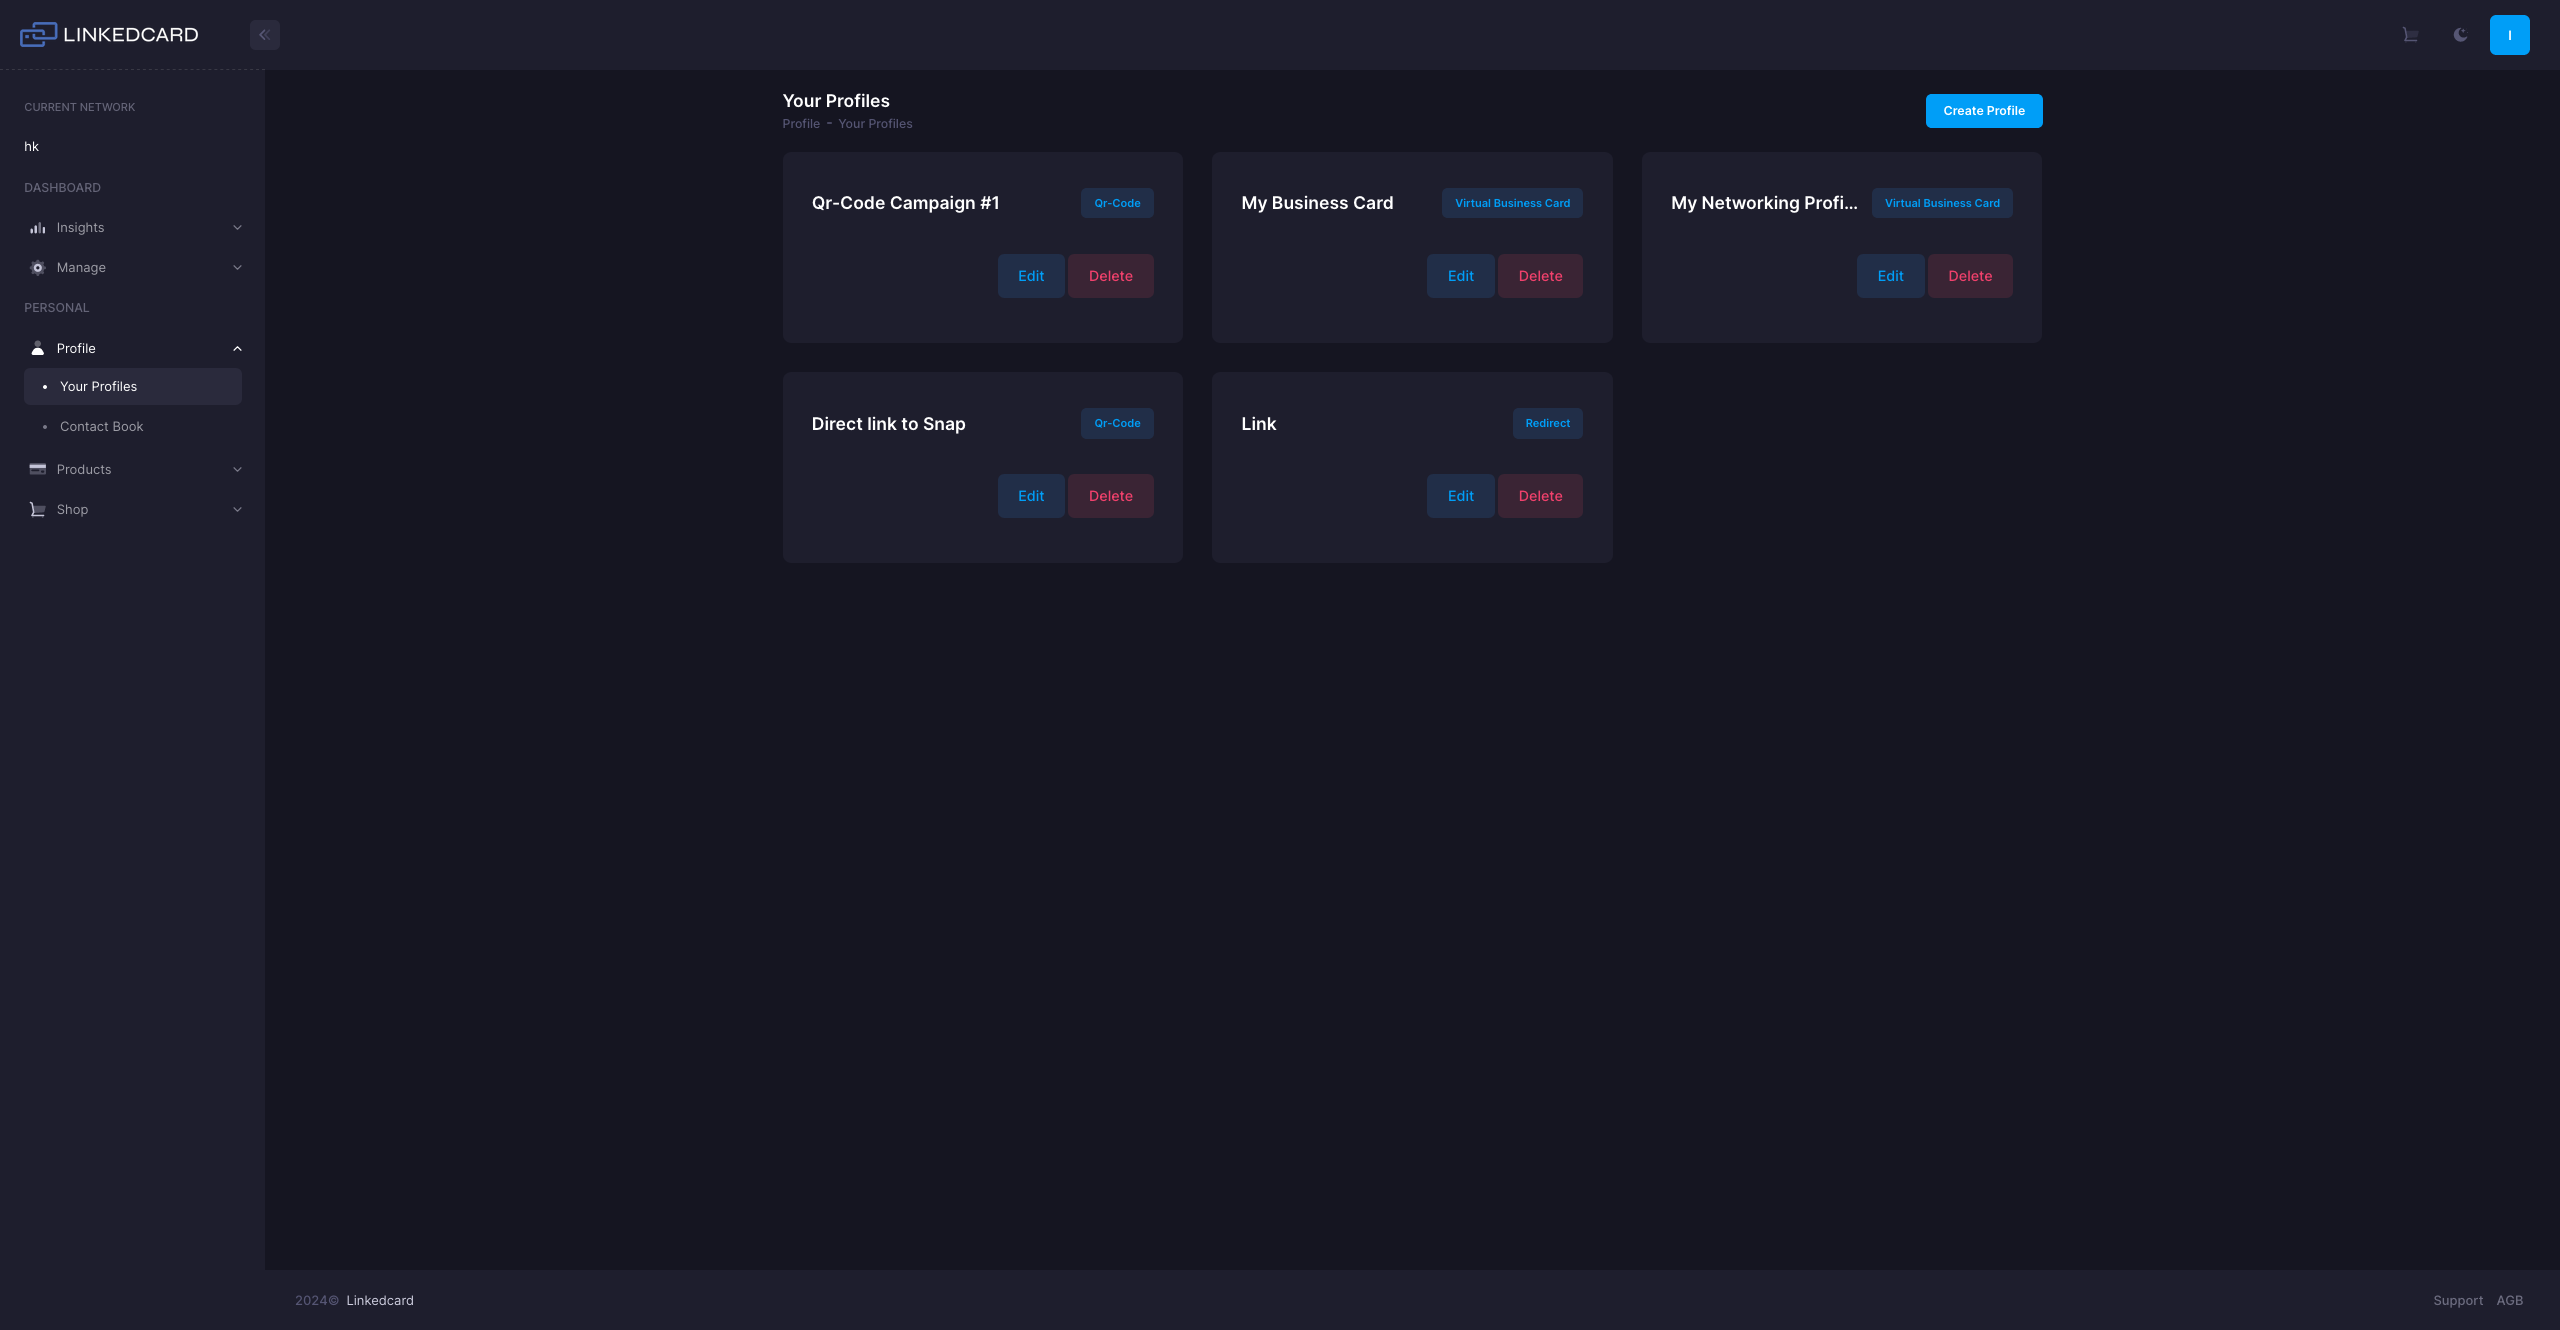Edit the Qr-Code Campaign #1 profile

tap(1031, 276)
